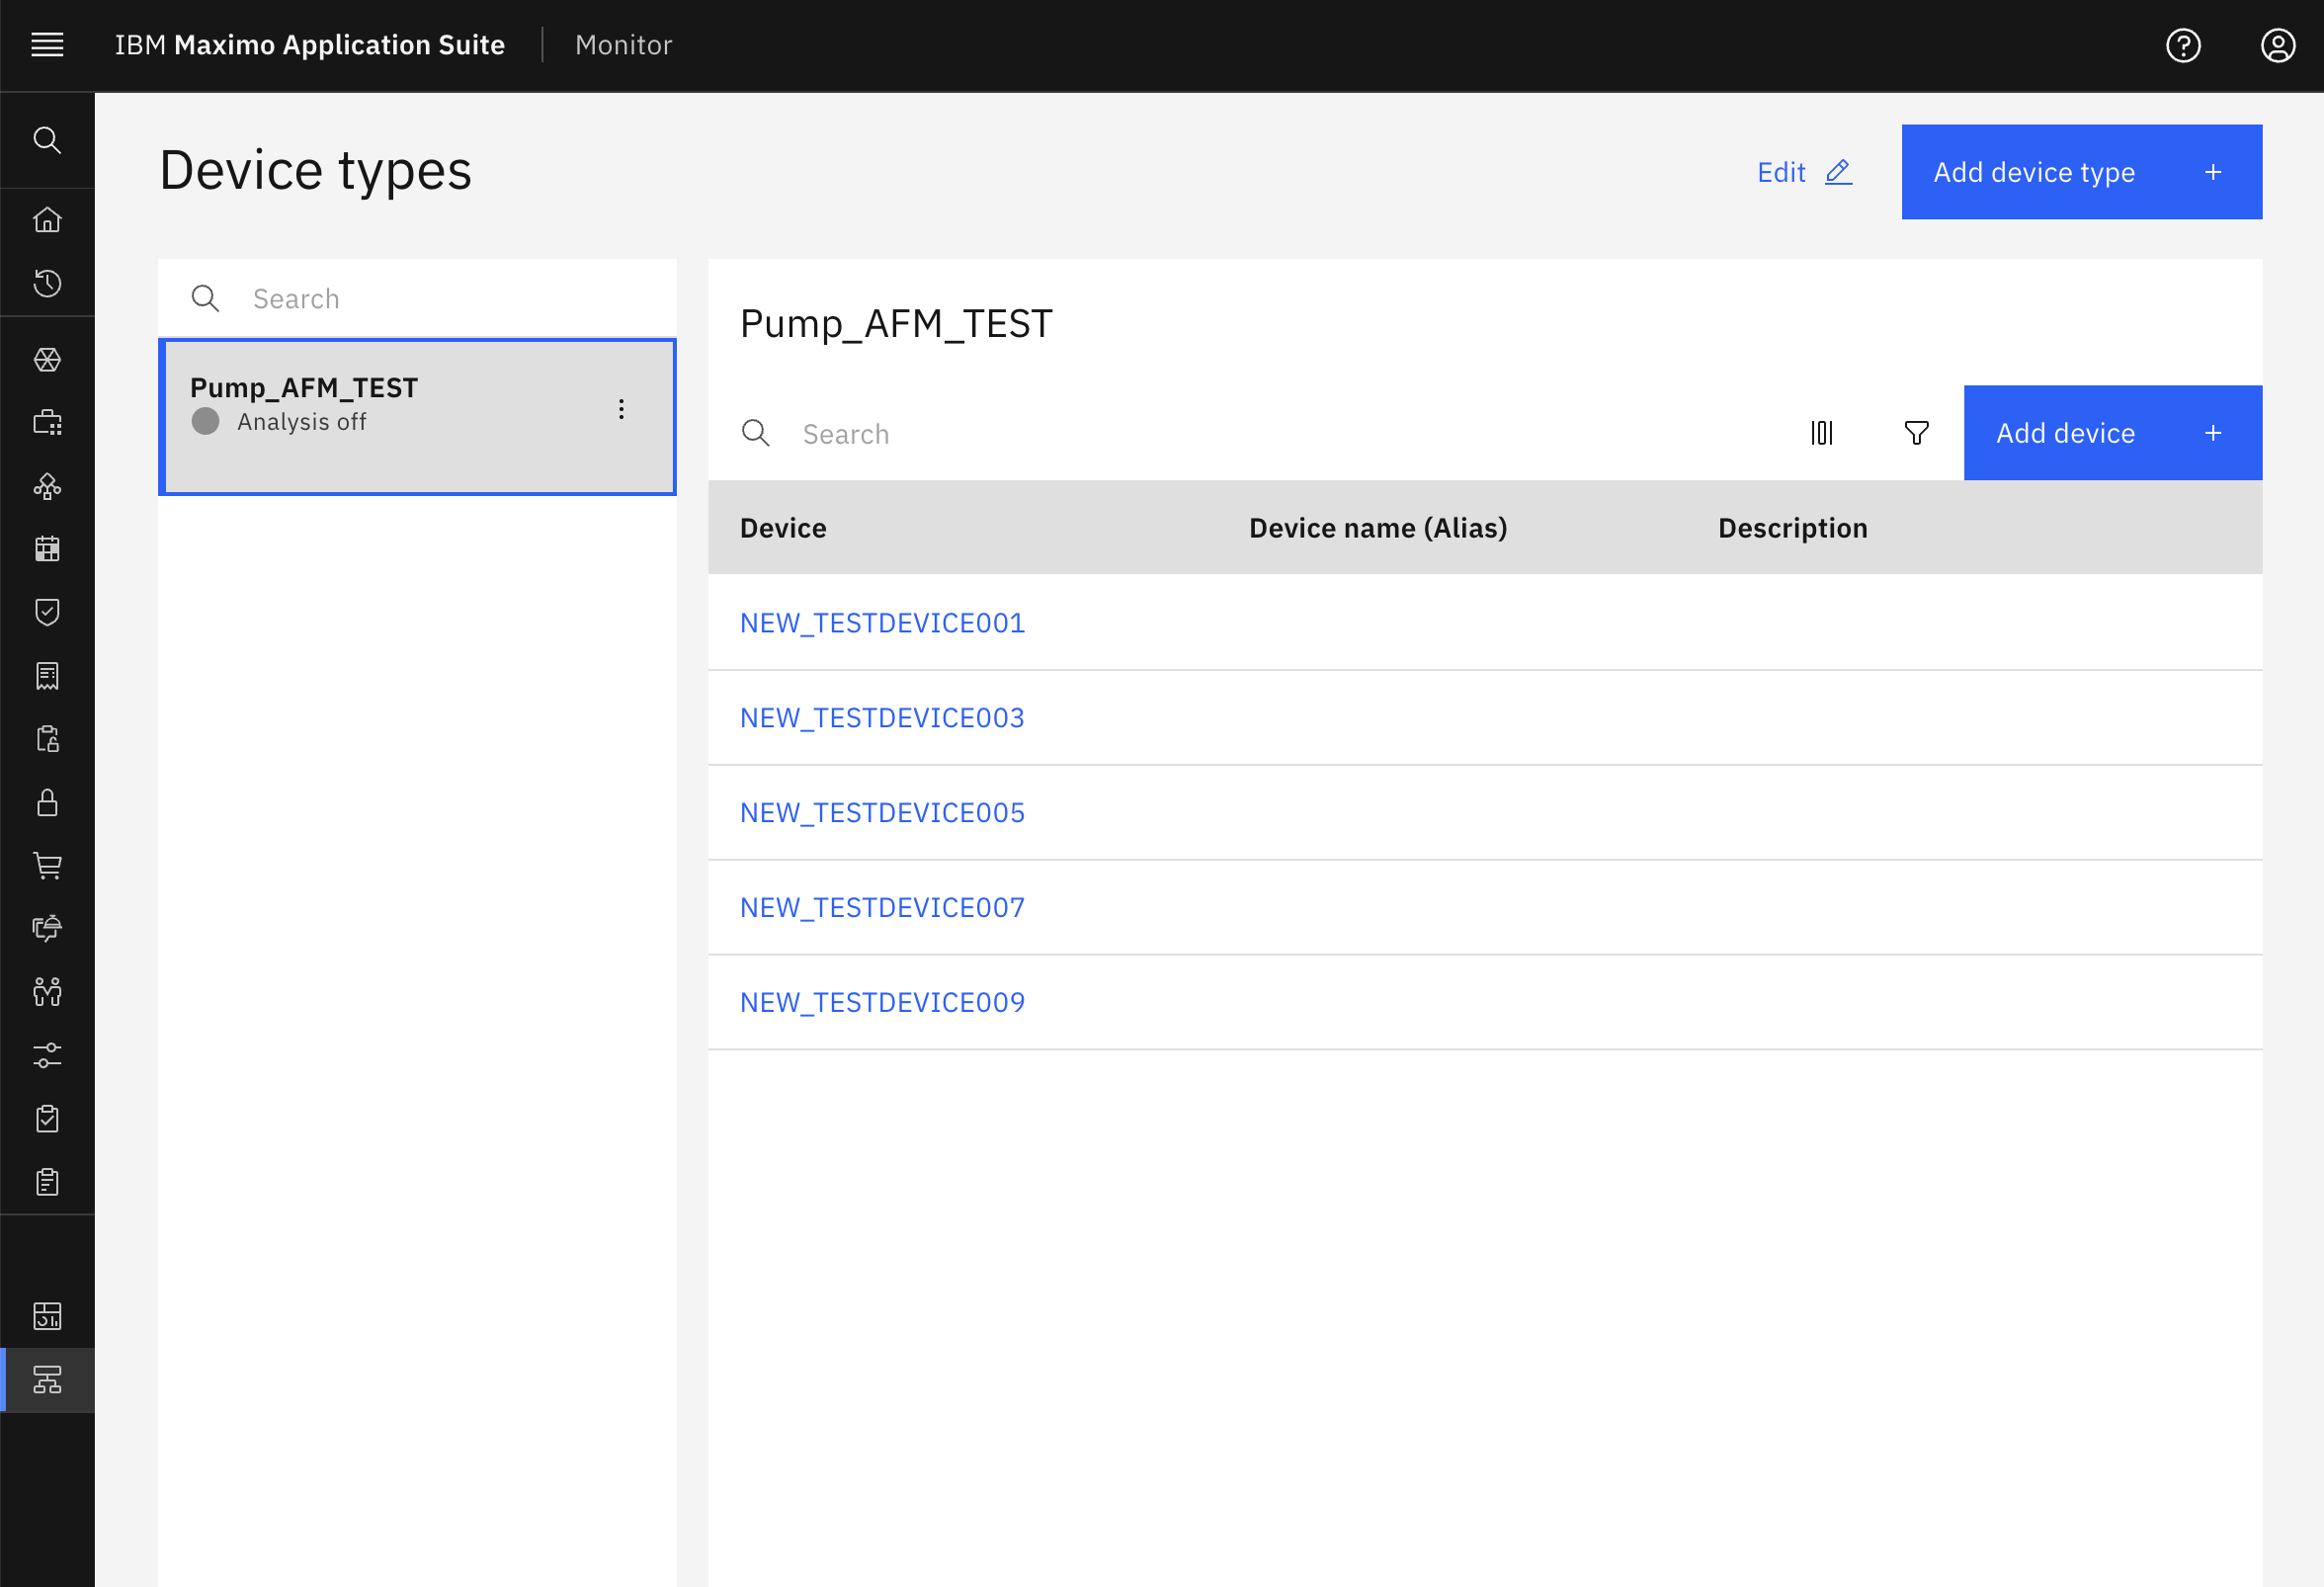Open the help question mark icon
Viewport: 2324px width, 1587px height.
pyautogui.click(x=2183, y=45)
